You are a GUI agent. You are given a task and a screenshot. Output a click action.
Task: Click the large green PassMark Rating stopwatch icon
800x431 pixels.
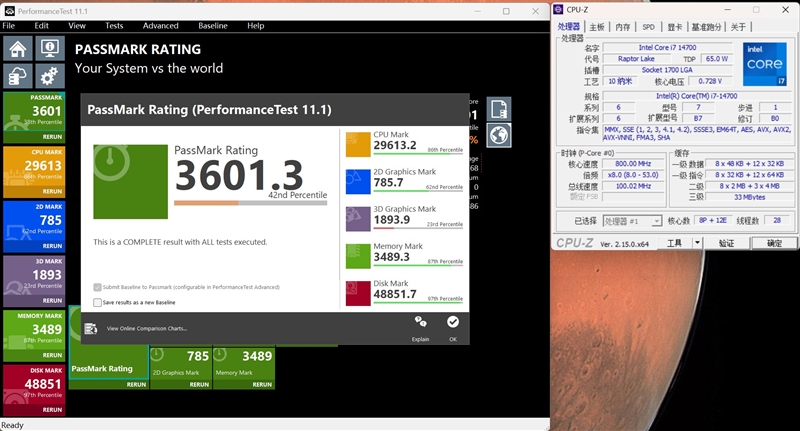point(130,182)
